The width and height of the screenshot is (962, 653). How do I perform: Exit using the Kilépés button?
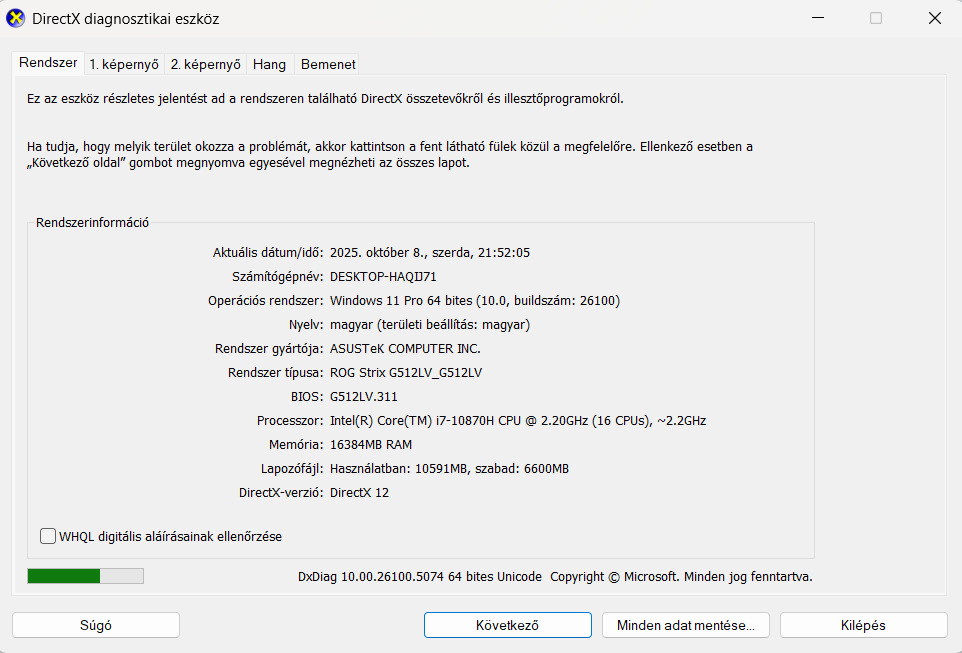863,625
